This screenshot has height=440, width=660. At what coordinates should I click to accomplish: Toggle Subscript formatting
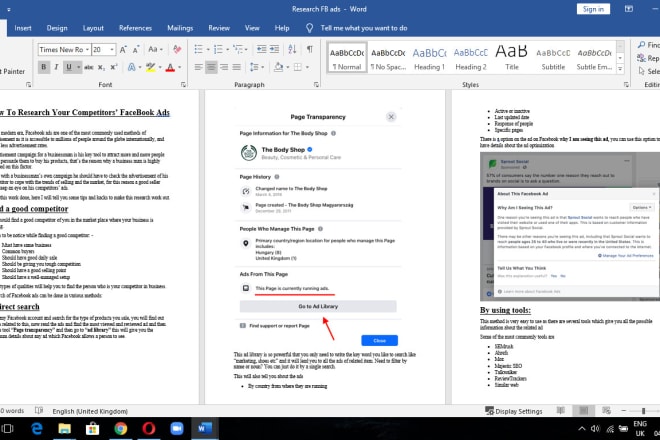tap(101, 67)
